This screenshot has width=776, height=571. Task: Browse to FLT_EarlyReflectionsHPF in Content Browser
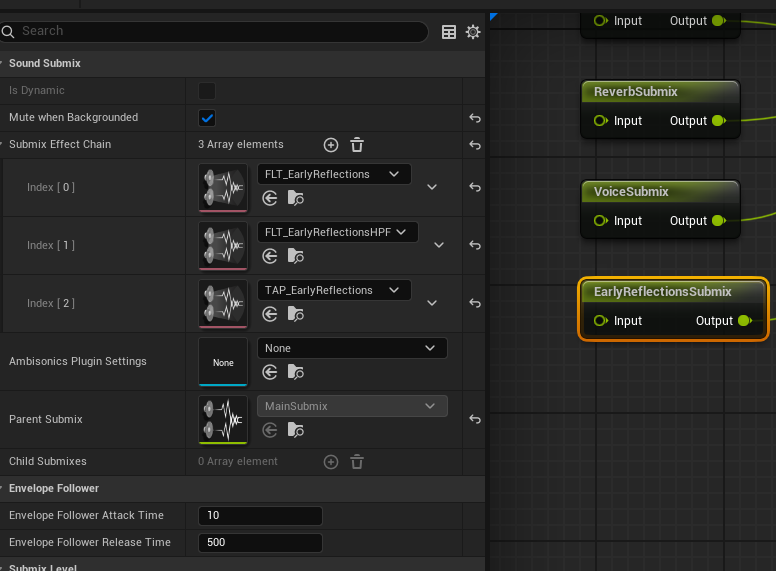click(295, 256)
